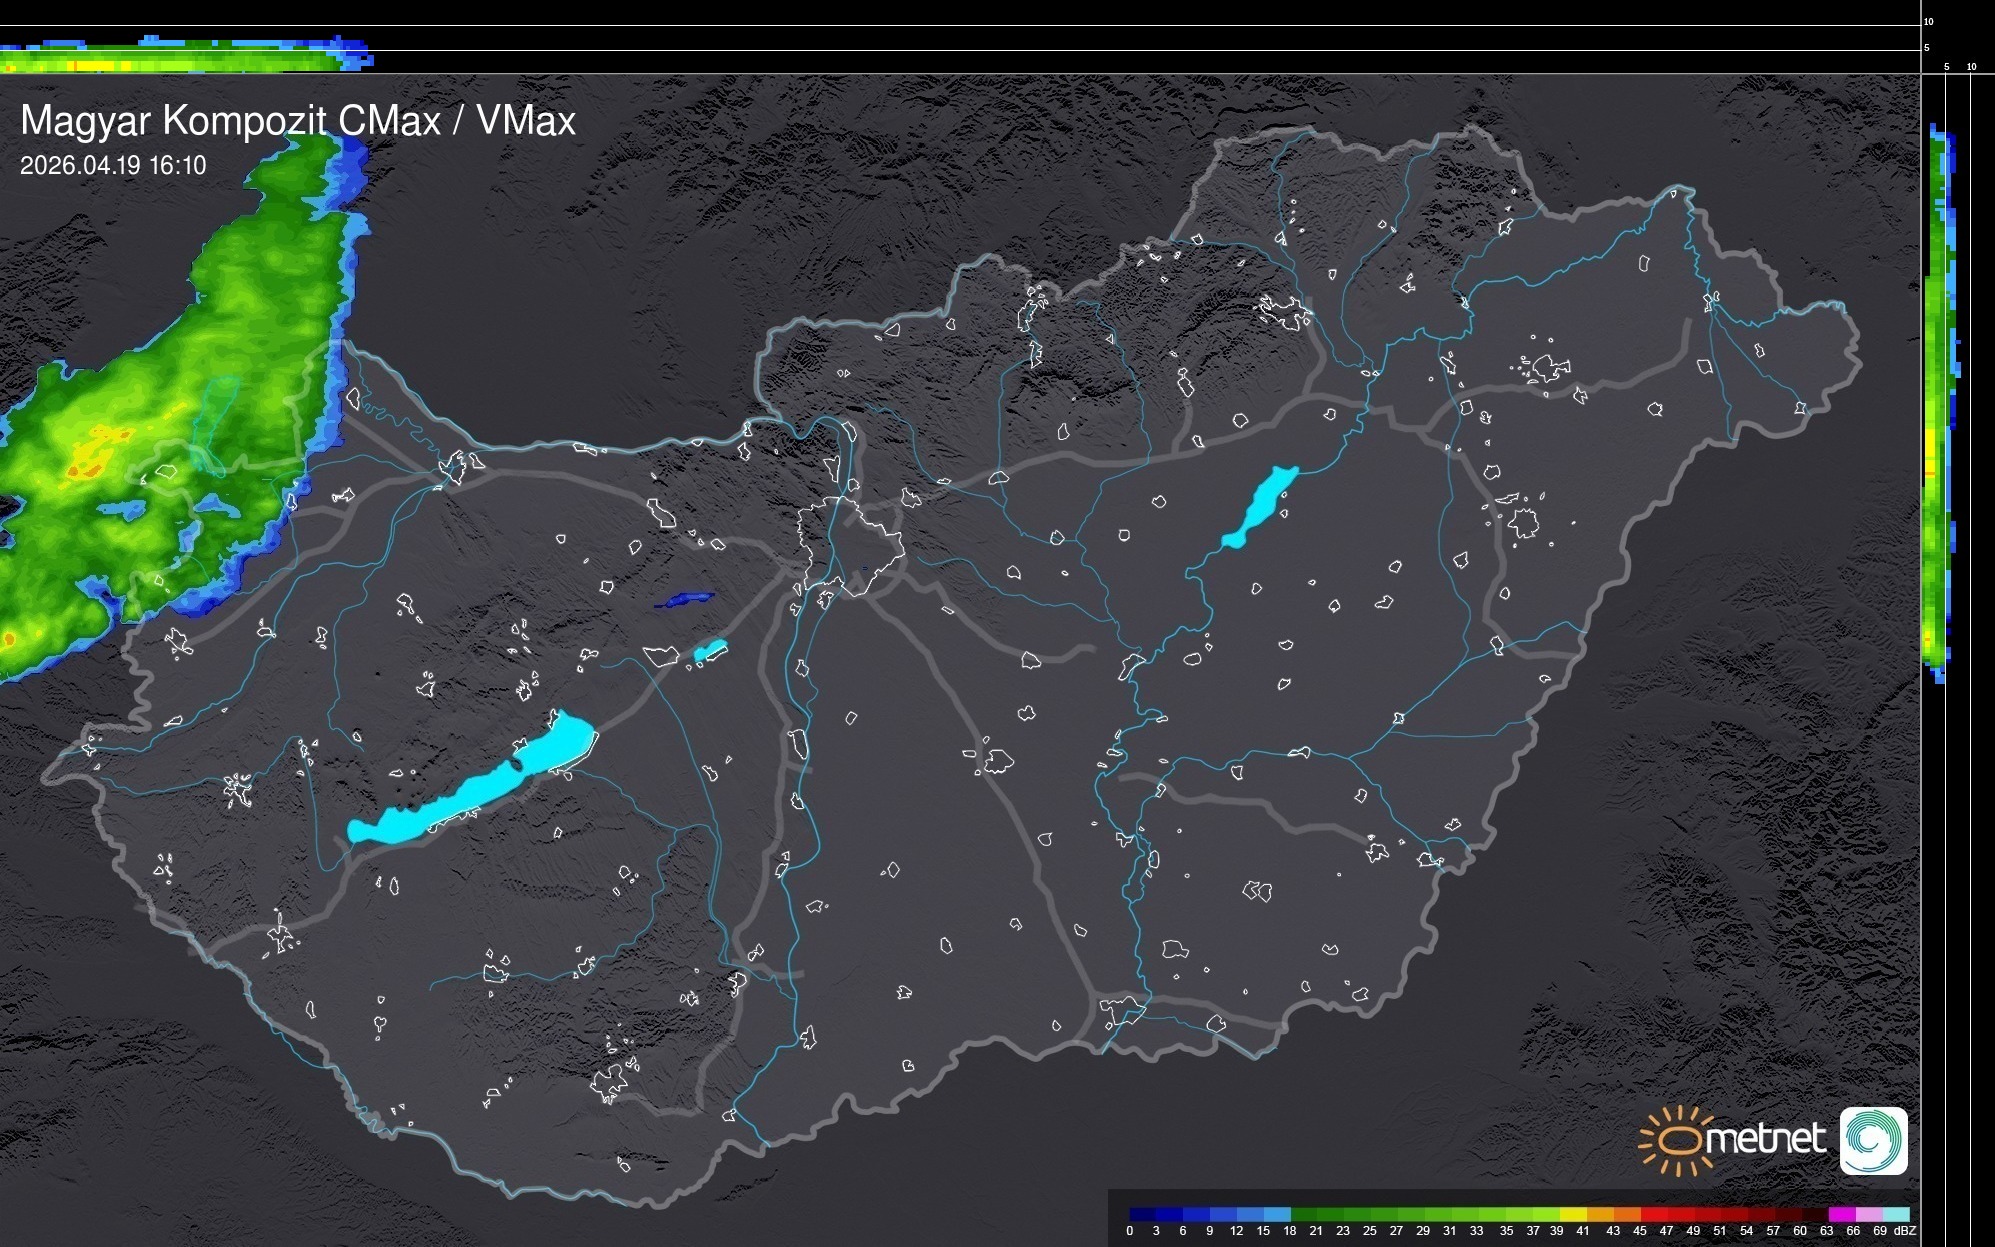Click the Budapest city outline
Screen dimensions: 1995x1247
click(850, 545)
